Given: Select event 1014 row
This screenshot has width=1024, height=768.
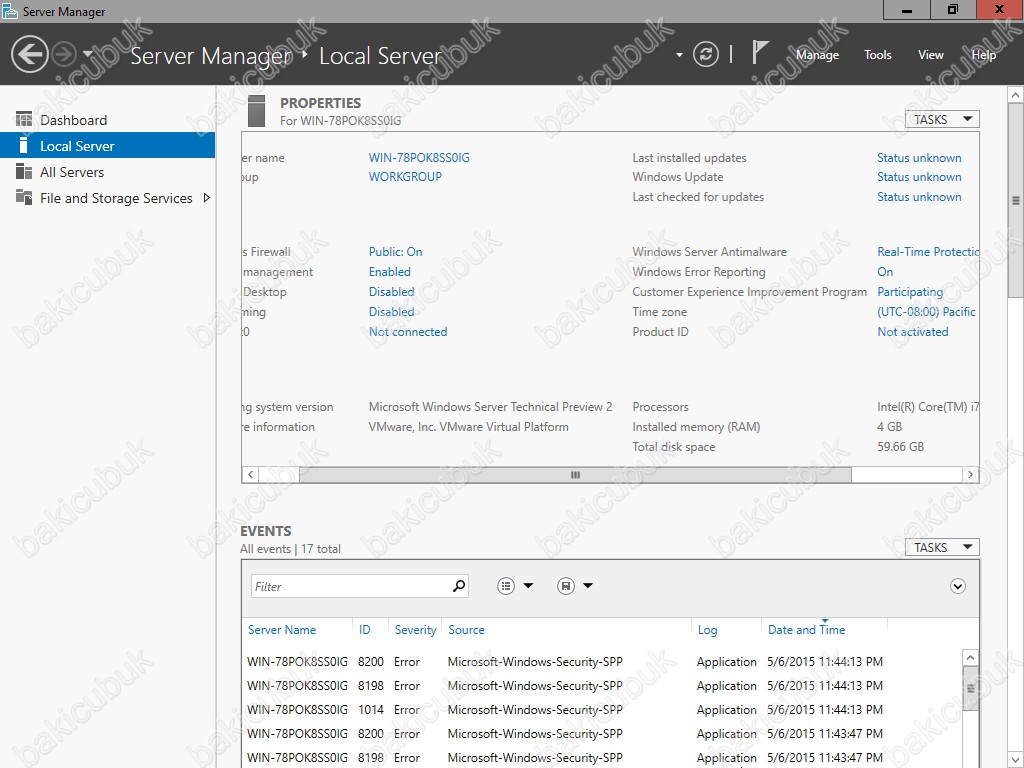Looking at the screenshot, I should (x=602, y=710).
